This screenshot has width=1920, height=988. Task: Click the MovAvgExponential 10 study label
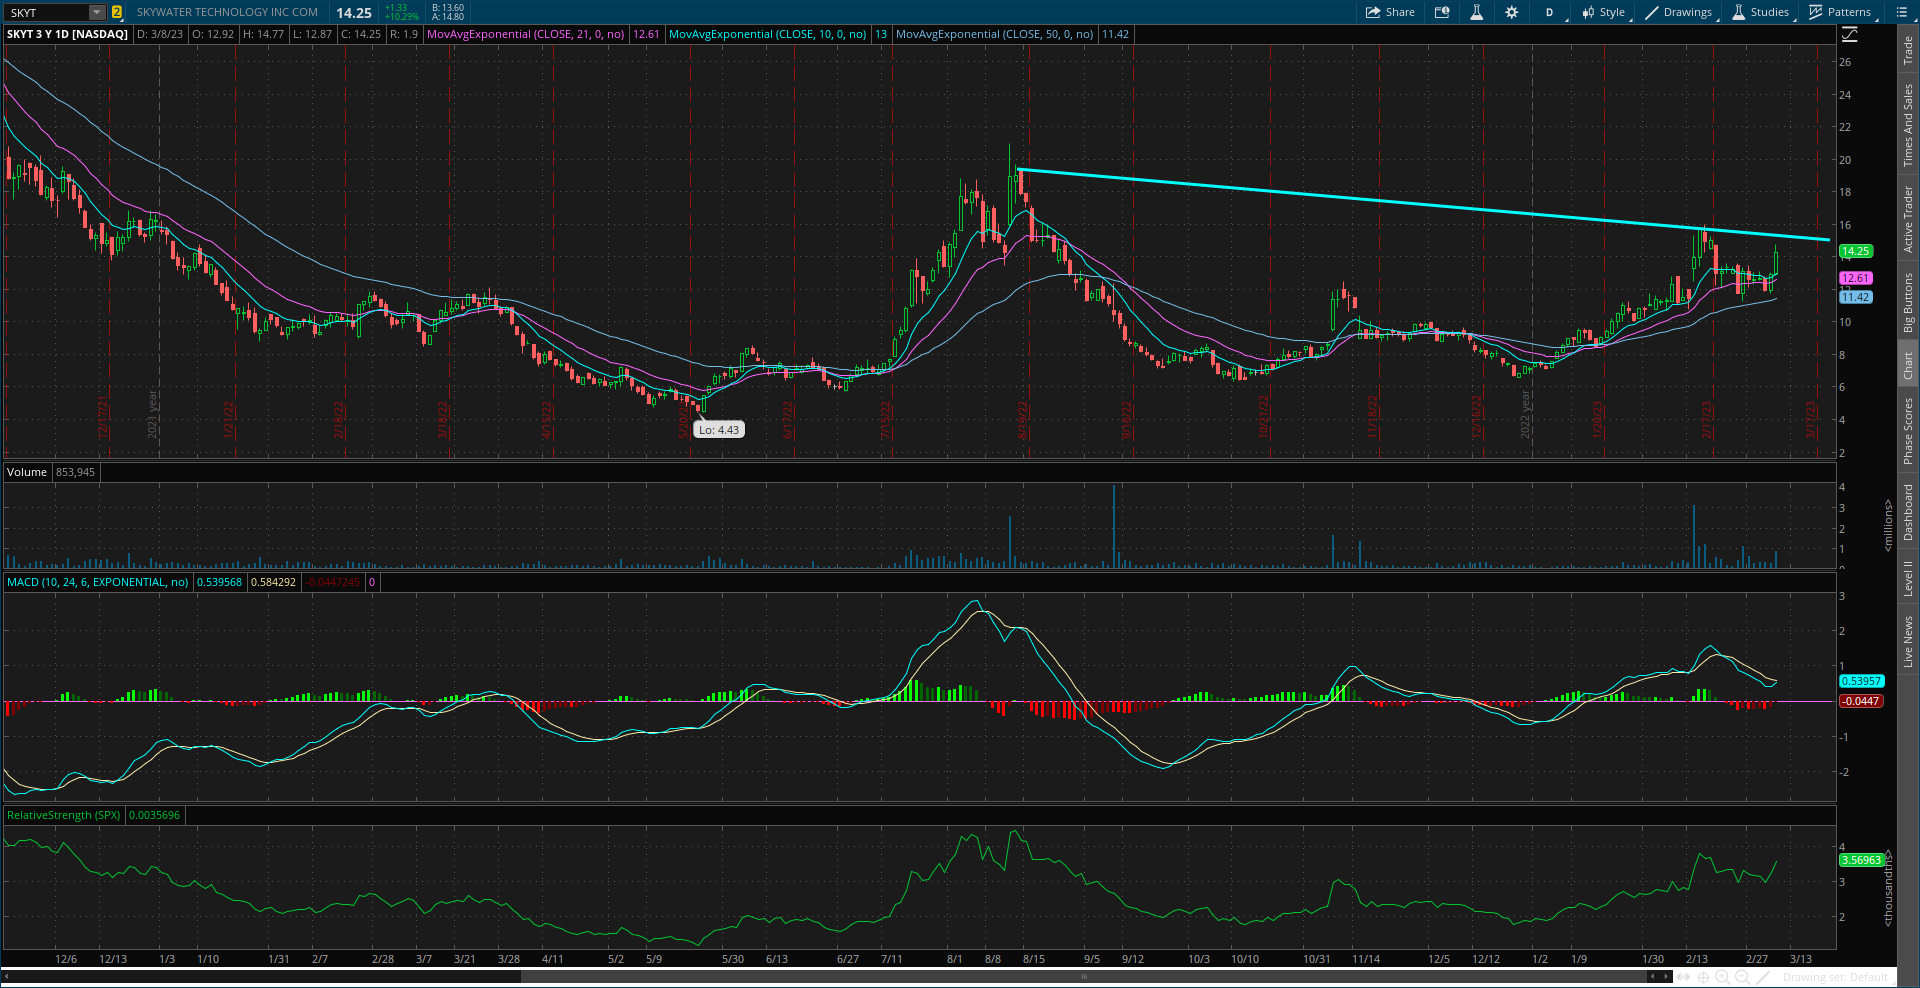(768, 34)
